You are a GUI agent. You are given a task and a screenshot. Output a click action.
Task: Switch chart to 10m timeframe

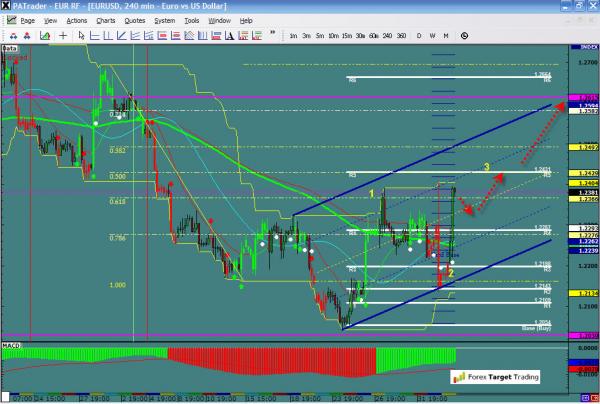pyautogui.click(x=333, y=36)
